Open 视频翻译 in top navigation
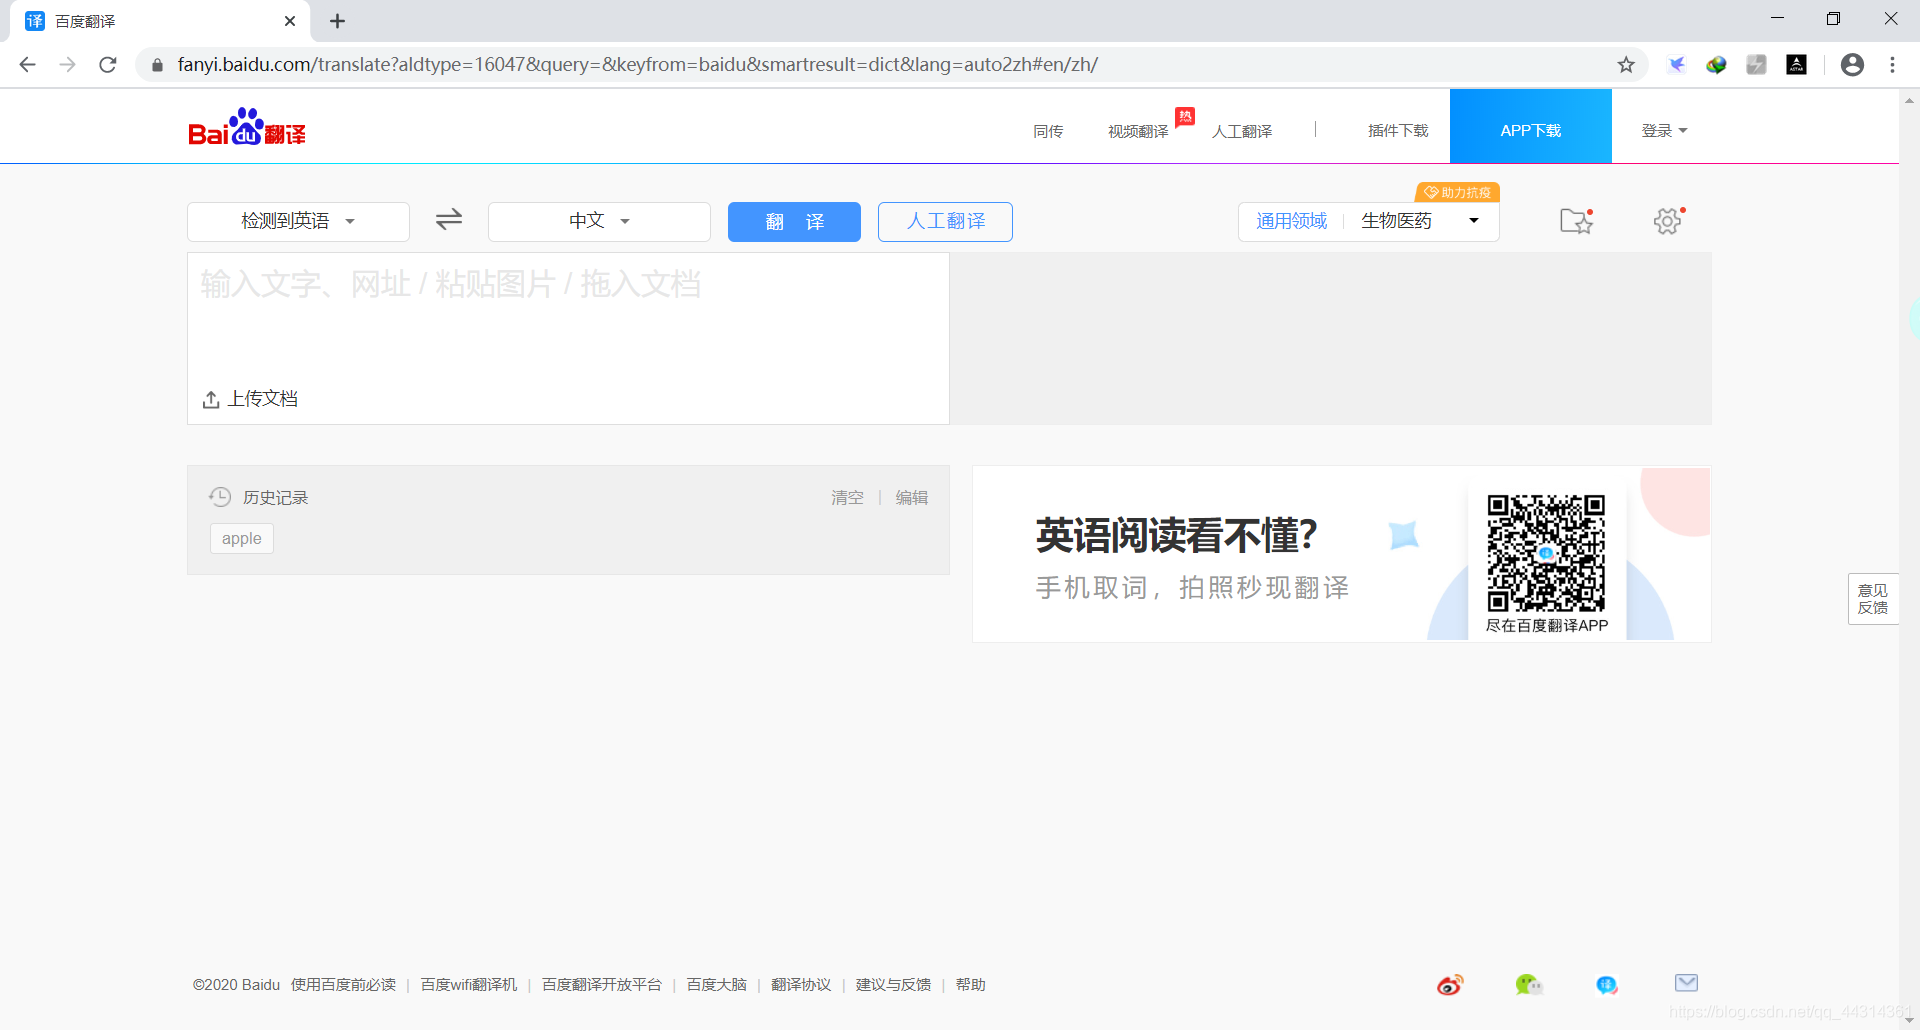1920x1030 pixels. [1138, 131]
